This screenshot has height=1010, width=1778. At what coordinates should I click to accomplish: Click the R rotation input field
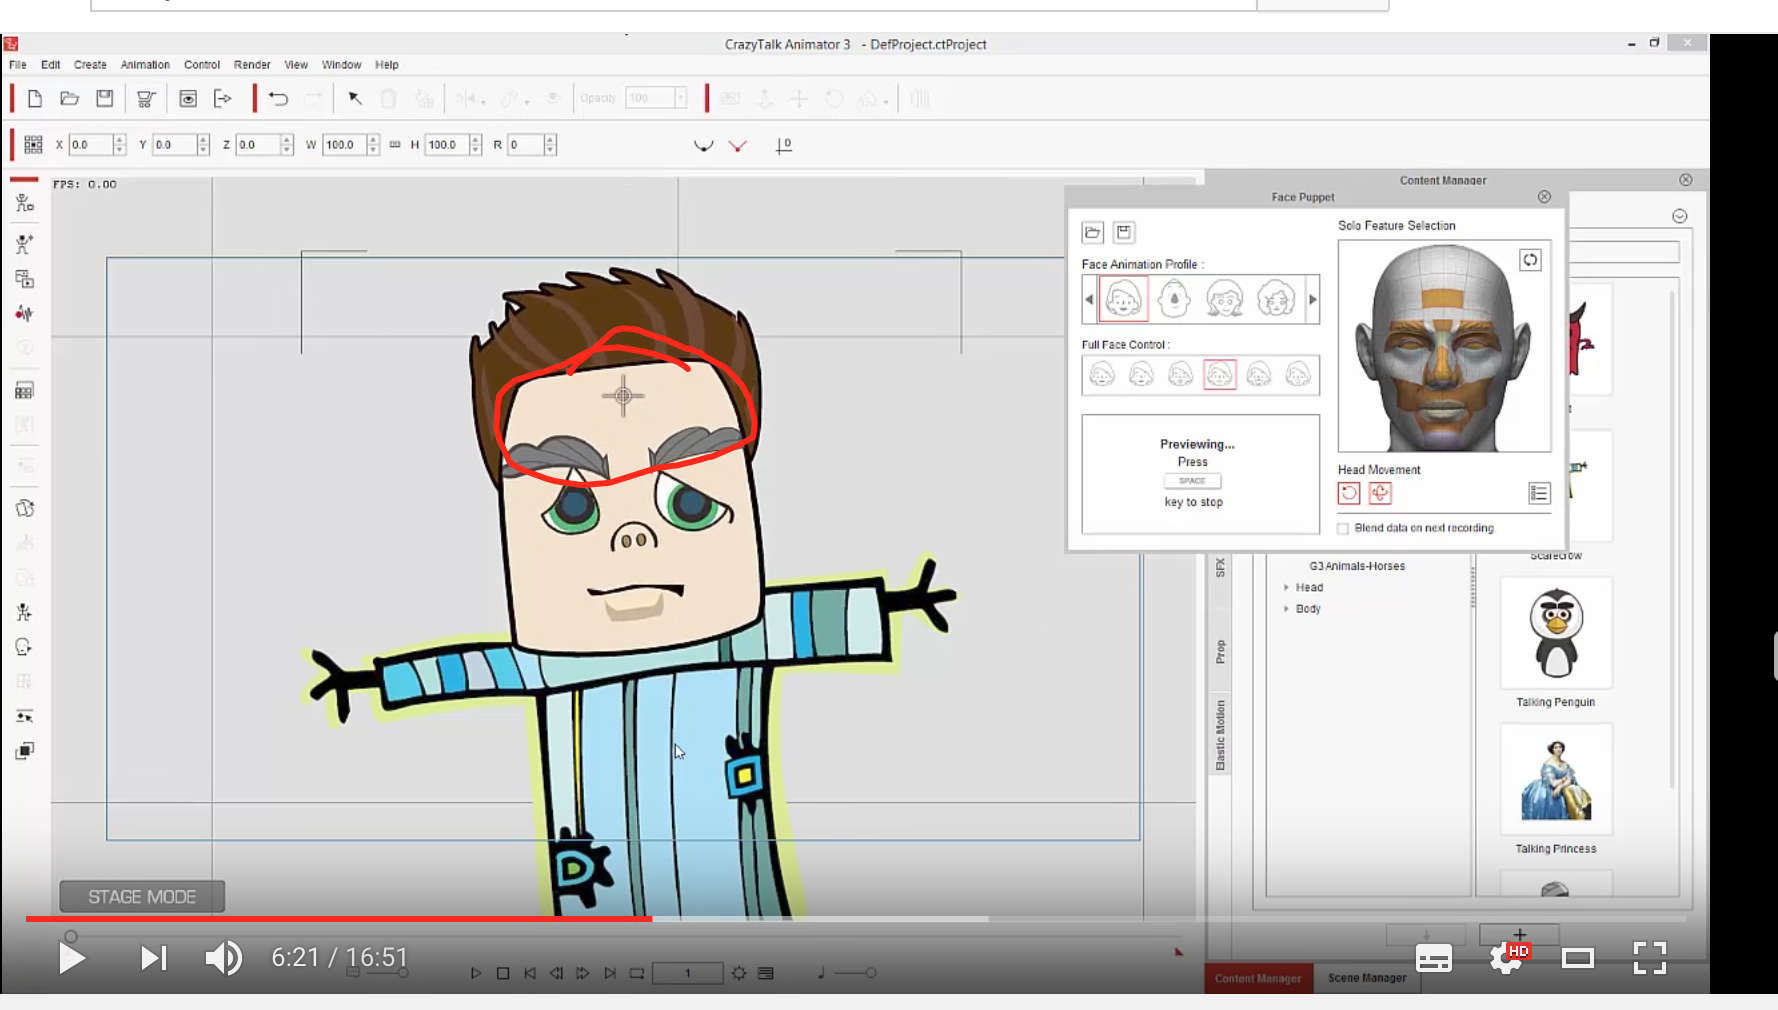(x=525, y=145)
